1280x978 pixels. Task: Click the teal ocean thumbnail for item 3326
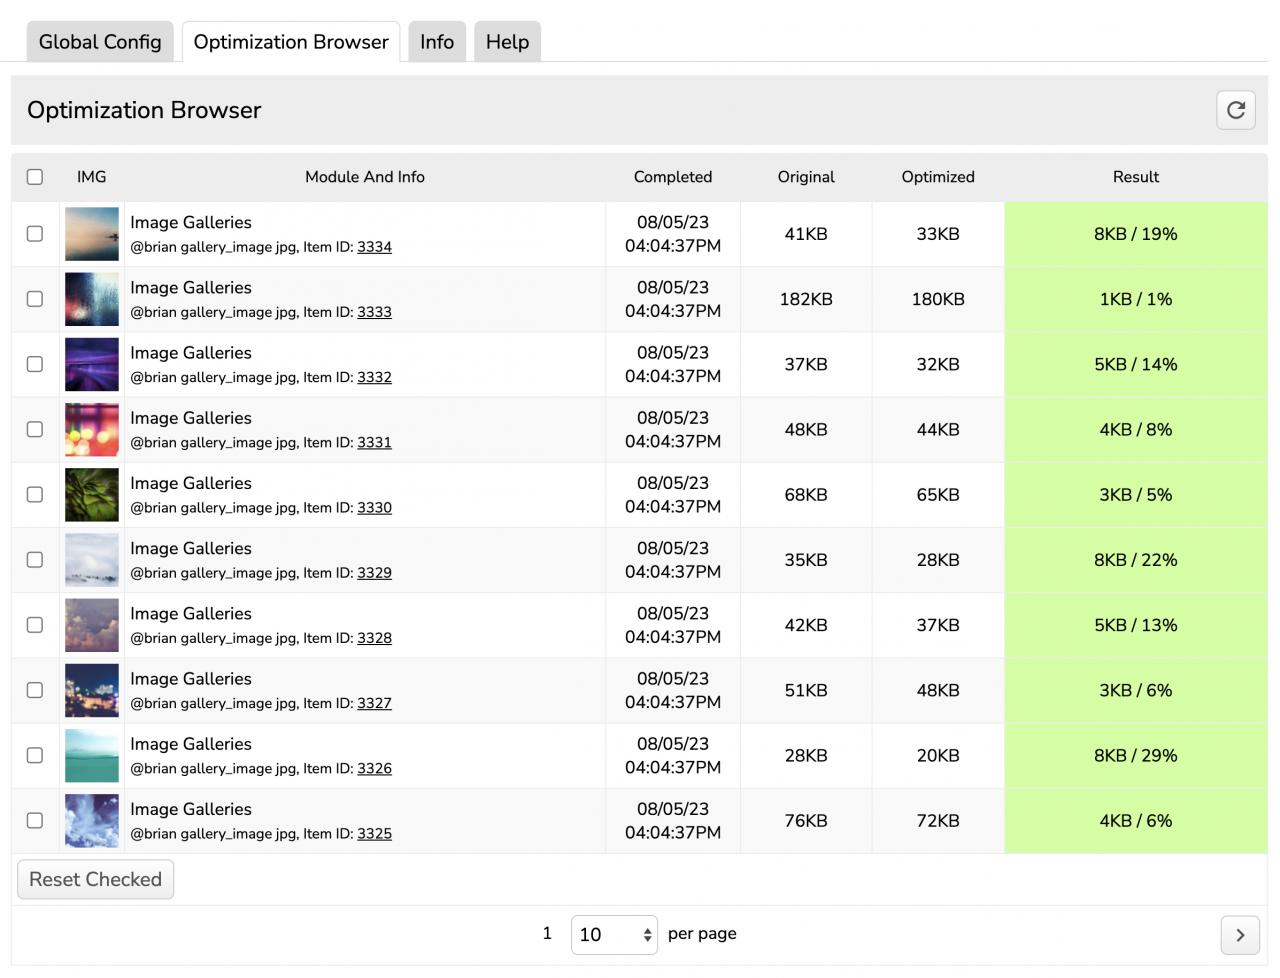click(92, 756)
